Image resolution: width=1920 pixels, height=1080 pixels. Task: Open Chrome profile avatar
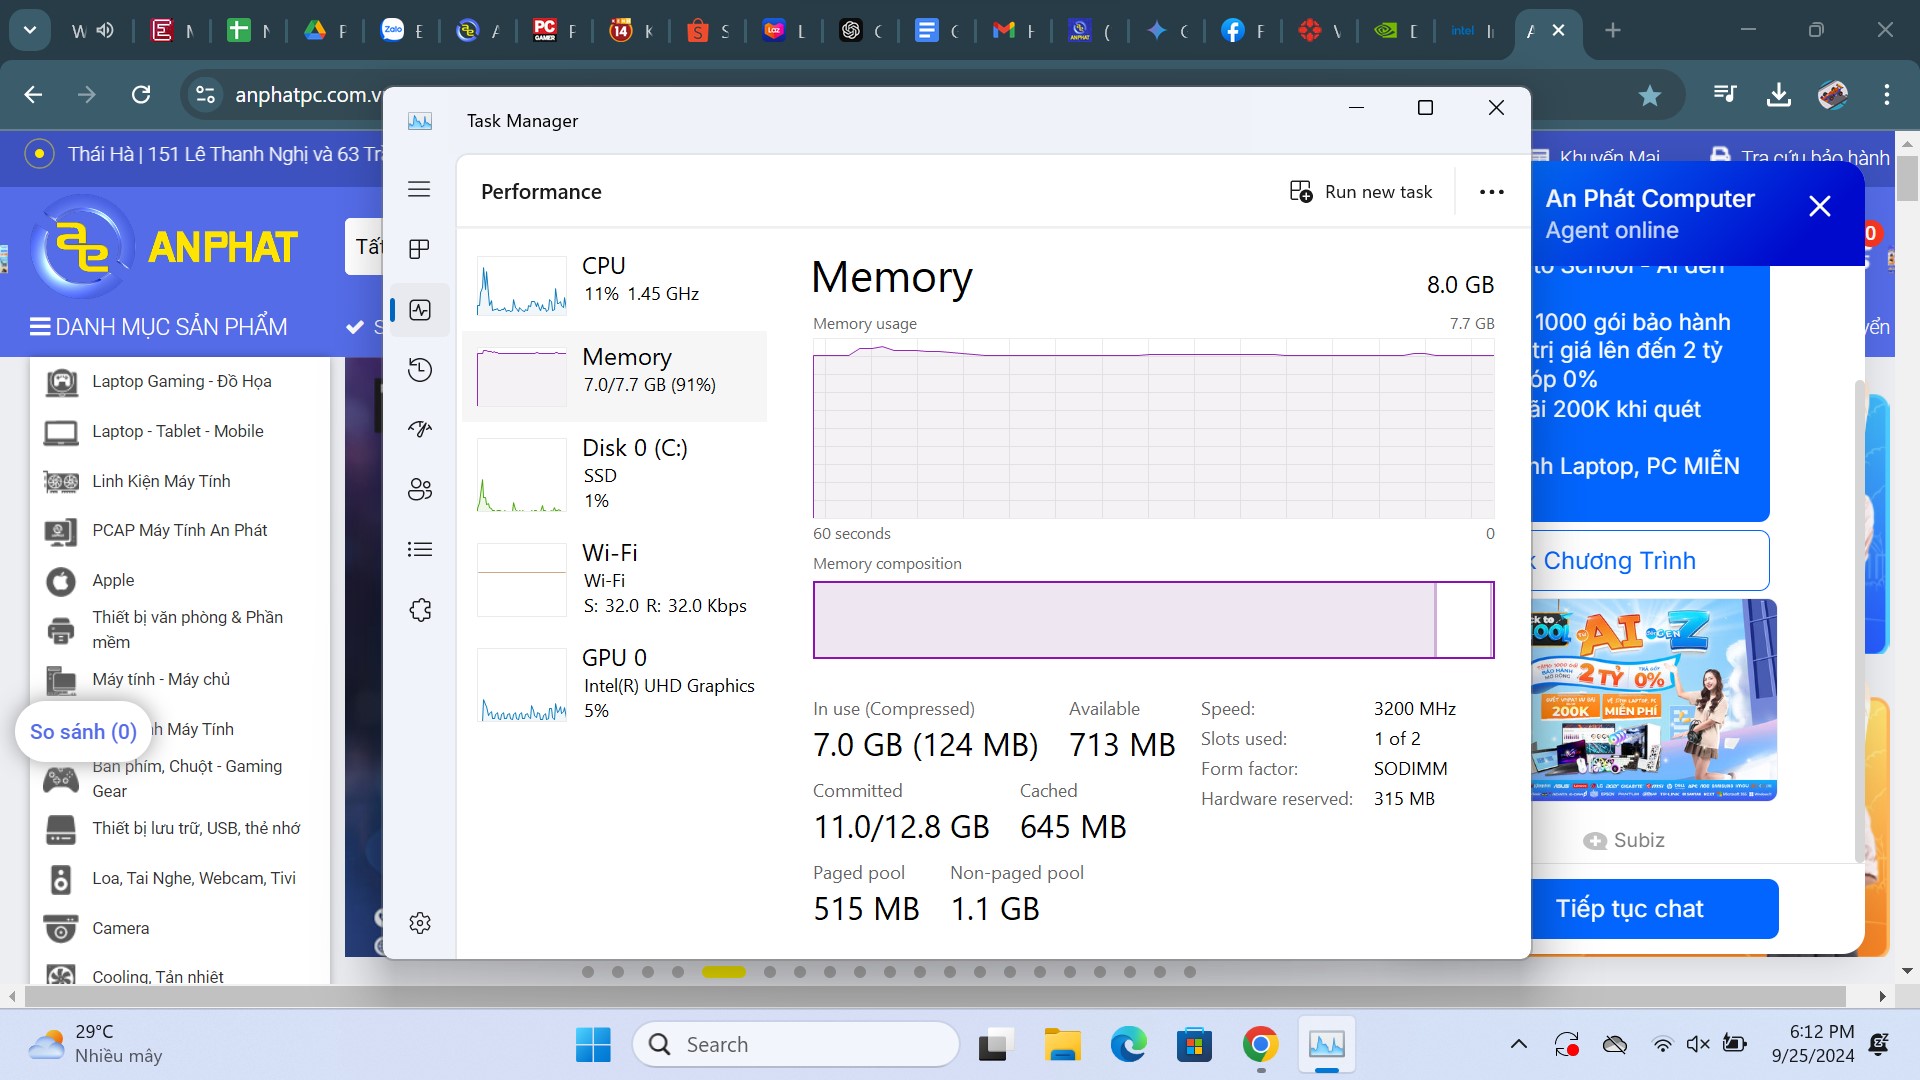[x=1832, y=95]
